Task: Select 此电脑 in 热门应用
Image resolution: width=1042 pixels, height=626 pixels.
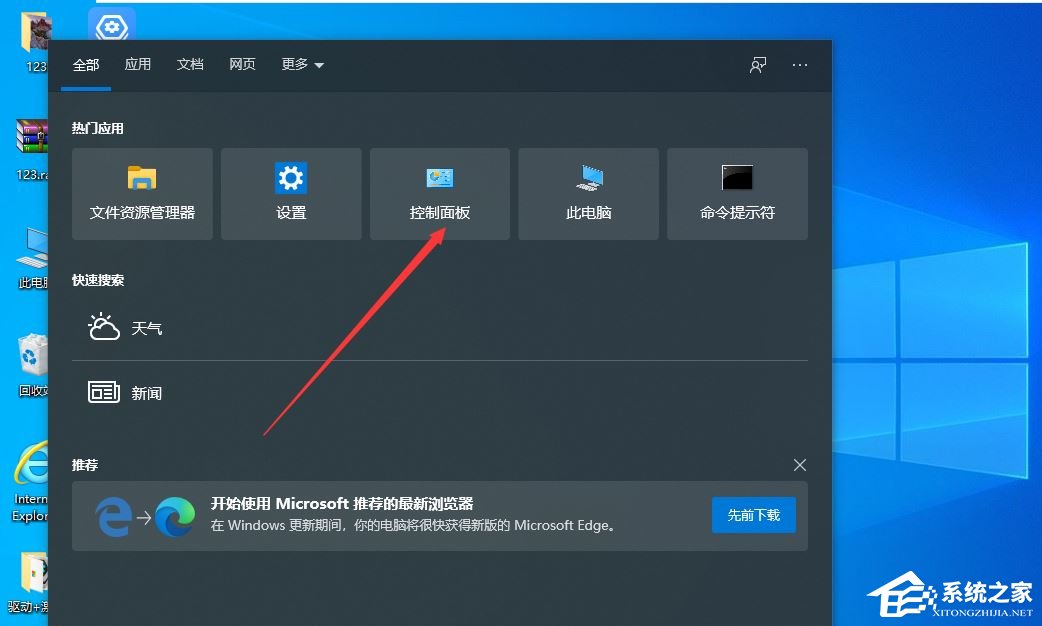Action: coord(588,193)
